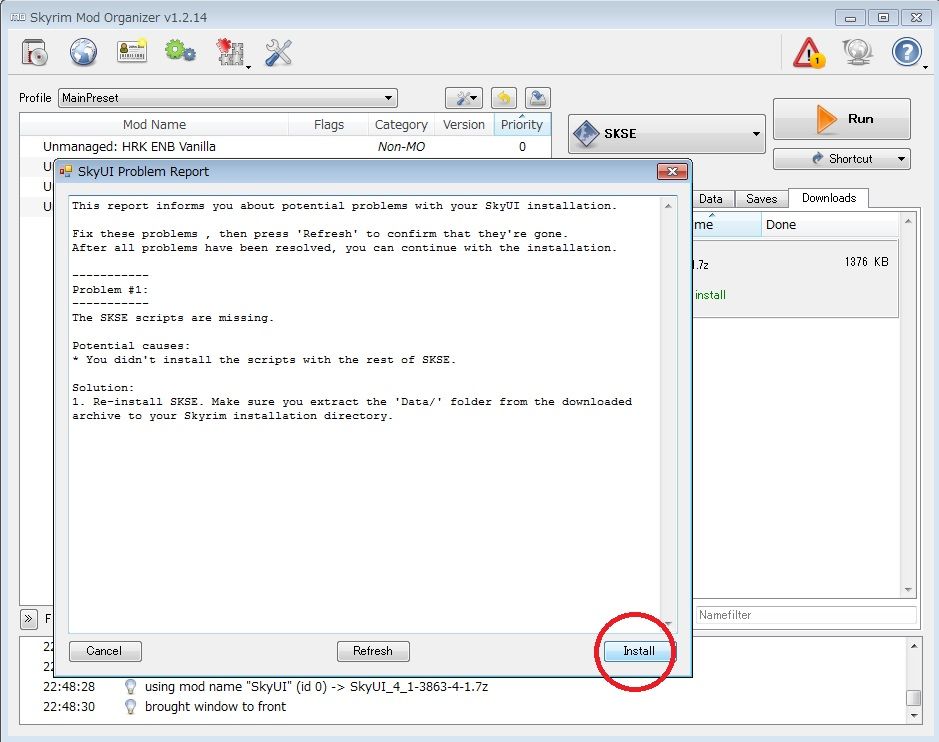Click scroll up arrow of log panel
The width and height of the screenshot is (939, 742).
coord(914,646)
